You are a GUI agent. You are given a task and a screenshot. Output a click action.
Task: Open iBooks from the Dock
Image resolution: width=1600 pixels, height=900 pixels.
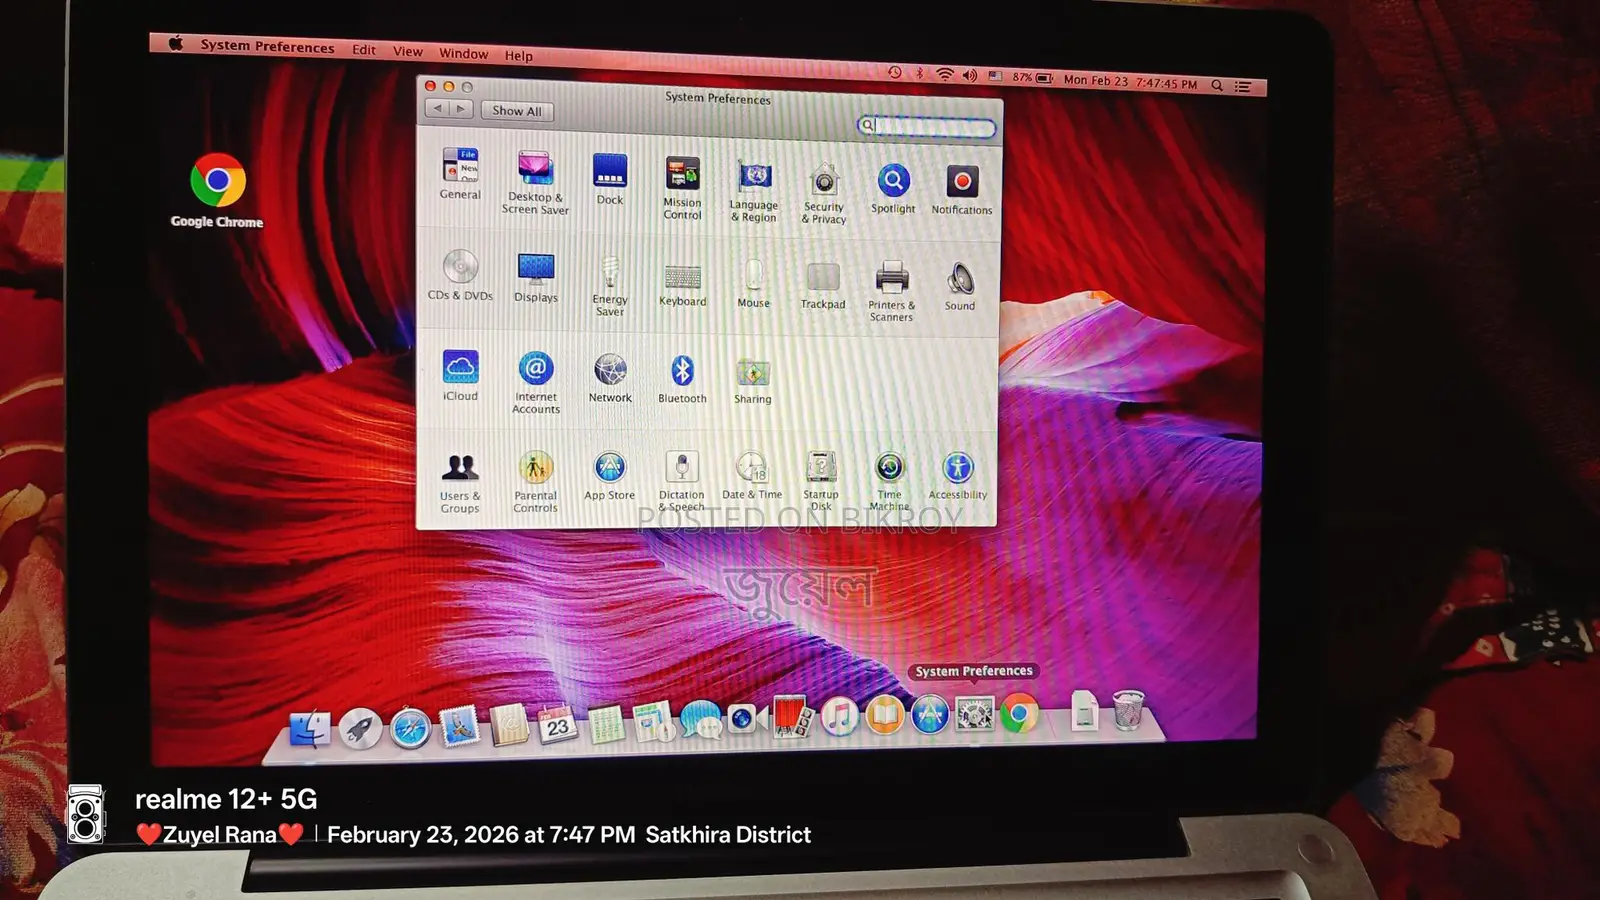click(x=884, y=715)
